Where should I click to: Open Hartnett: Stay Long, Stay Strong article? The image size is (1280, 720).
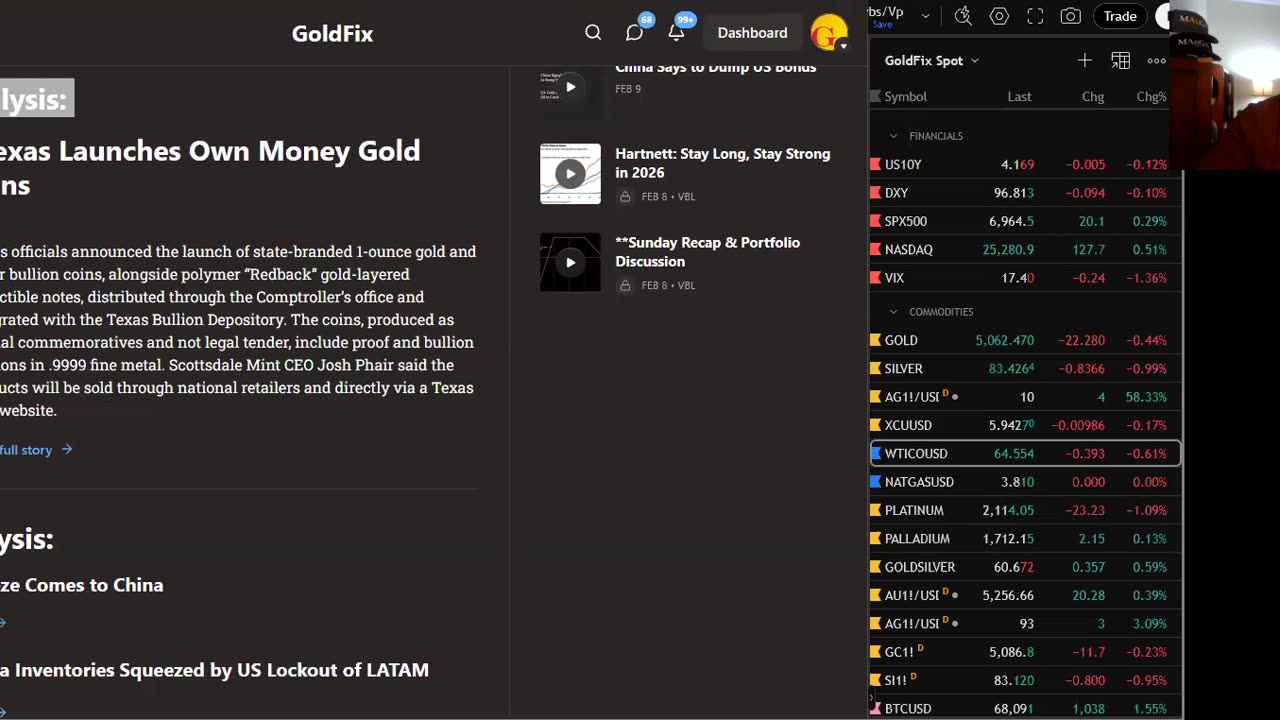click(x=723, y=163)
